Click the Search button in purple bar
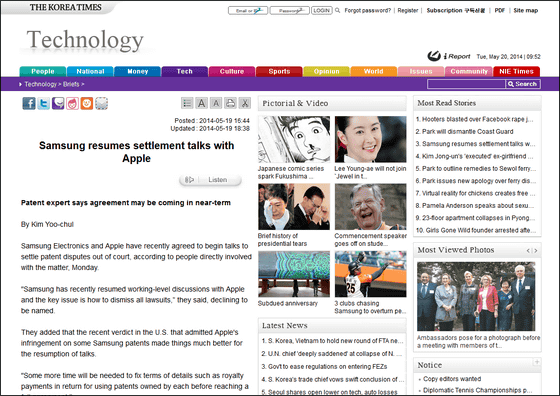Viewport: 560px width, 396px height. coord(523,84)
